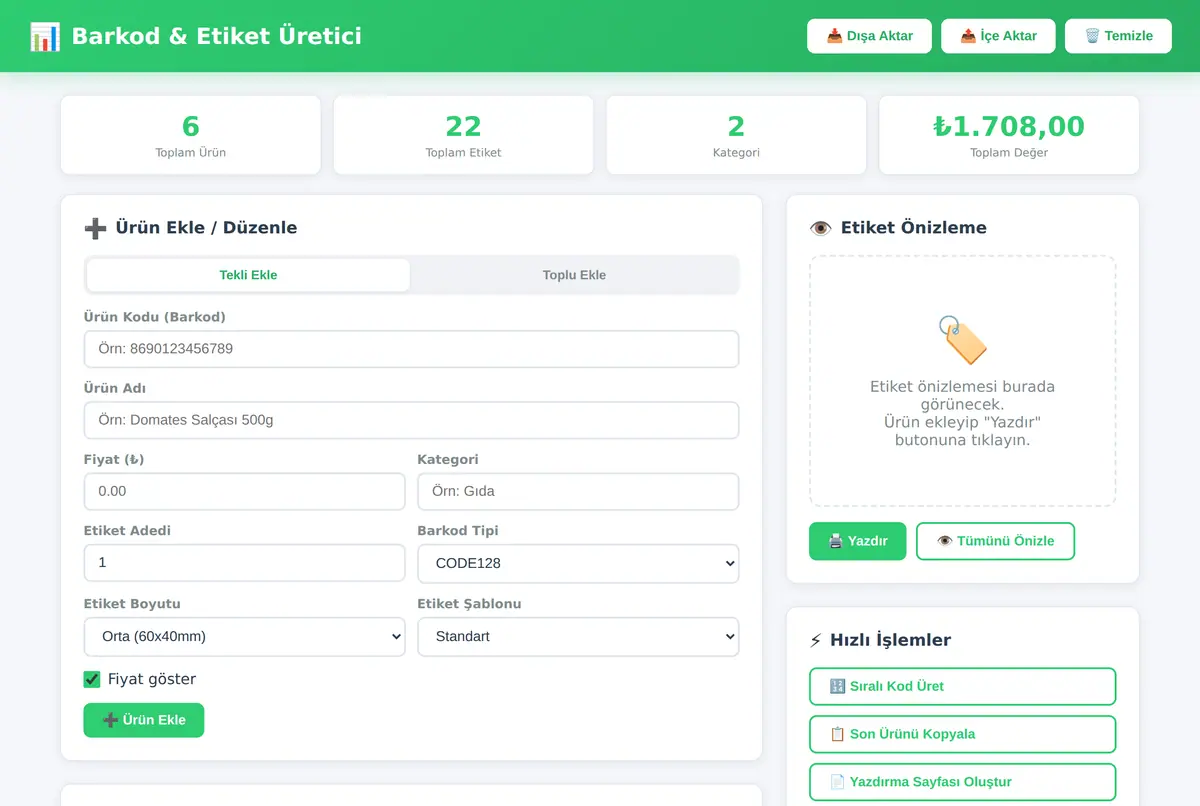Screen dimensions: 1200x806
Task: Click Yazdırma Sayfası Oluştur button
Action: [962, 782]
